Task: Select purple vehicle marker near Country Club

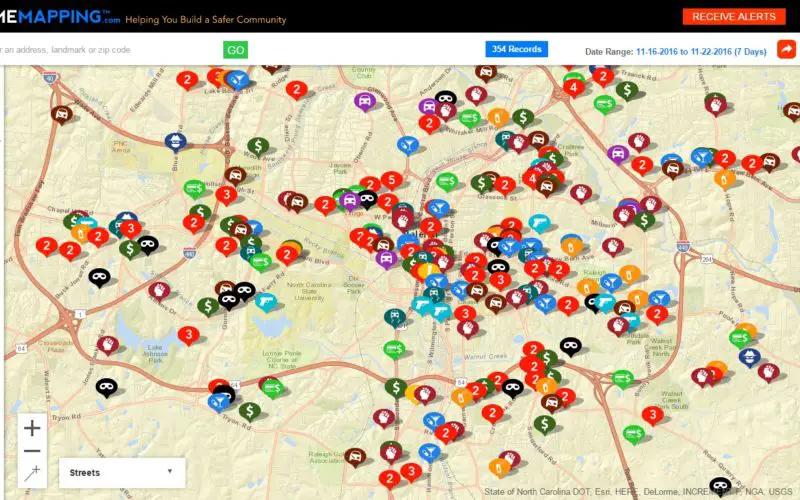Action: (x=364, y=102)
